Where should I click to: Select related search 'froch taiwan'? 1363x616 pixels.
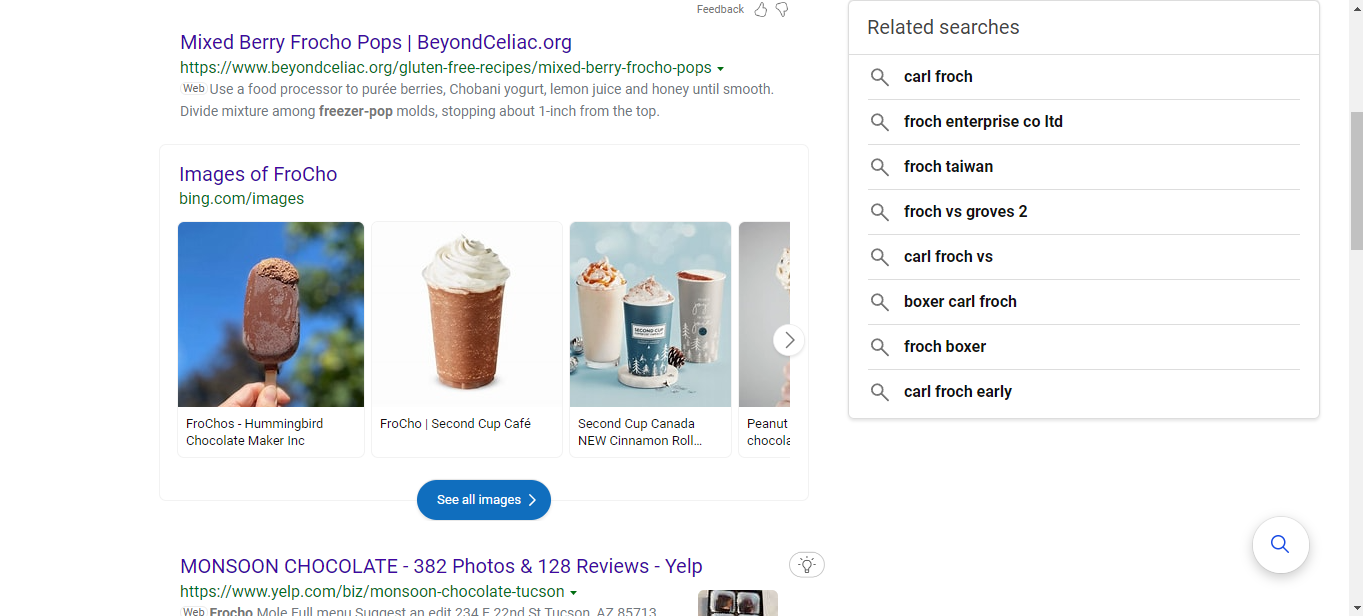pos(948,167)
